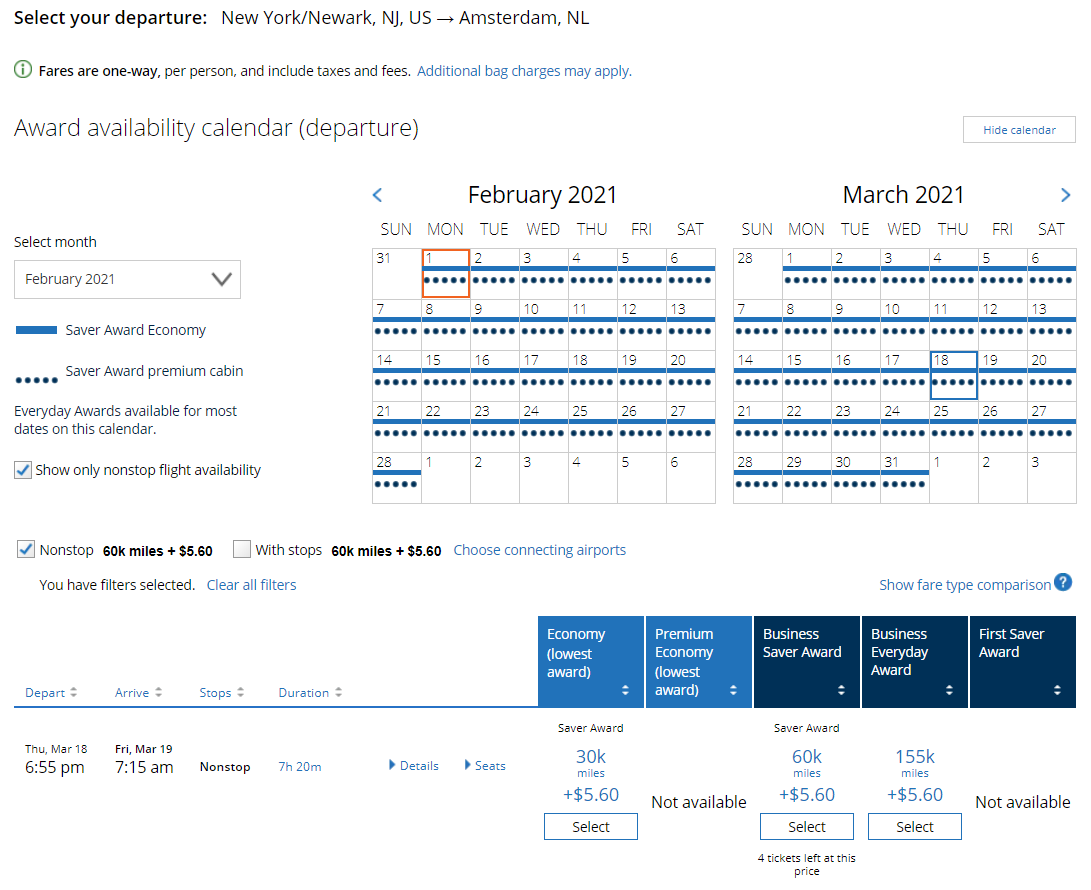Image resolution: width=1091 pixels, height=890 pixels.
Task: Sort flights by the Stops column icon
Action: tap(242, 692)
